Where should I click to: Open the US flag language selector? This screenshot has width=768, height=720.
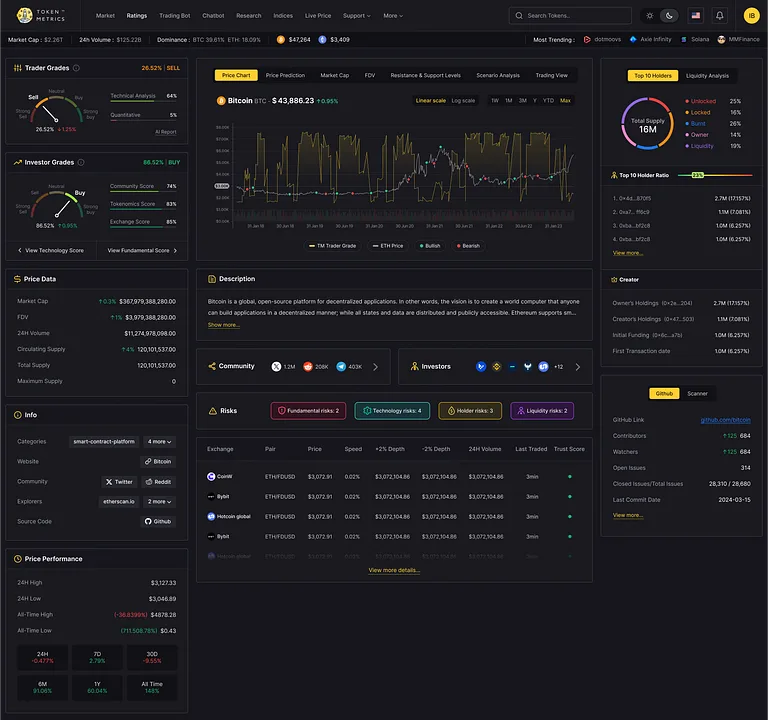[x=696, y=16]
